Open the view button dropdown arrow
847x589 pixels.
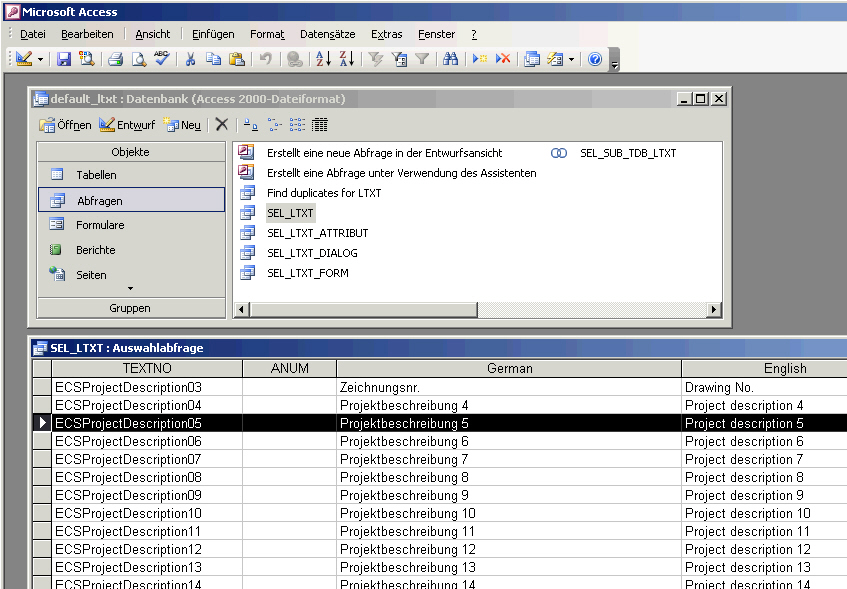point(41,59)
